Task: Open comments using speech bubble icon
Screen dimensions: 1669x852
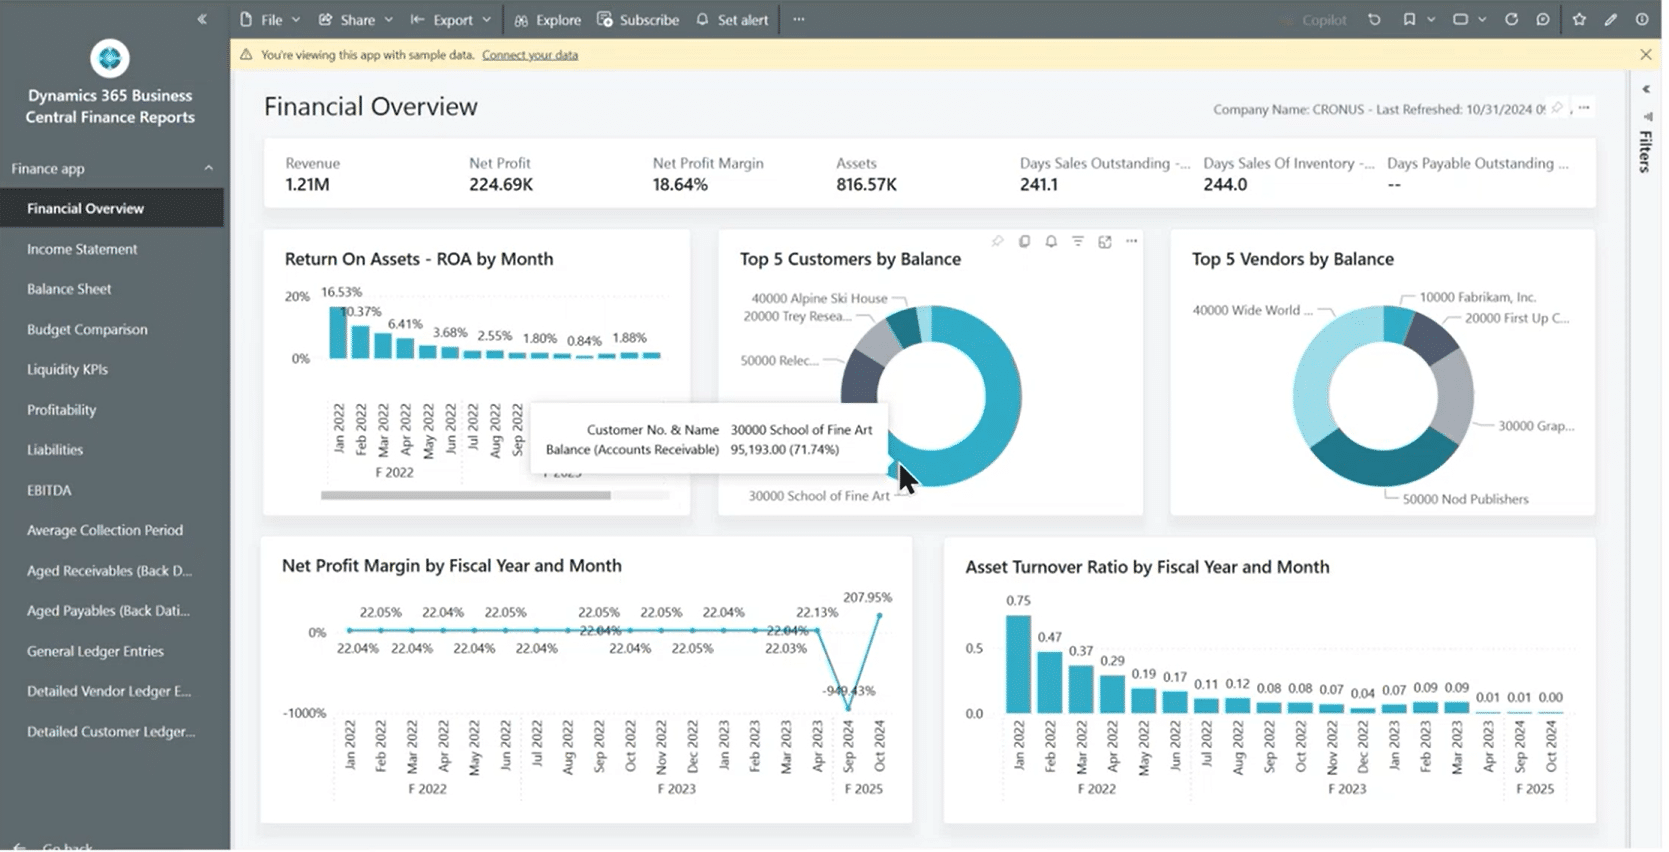Action: click(1543, 20)
